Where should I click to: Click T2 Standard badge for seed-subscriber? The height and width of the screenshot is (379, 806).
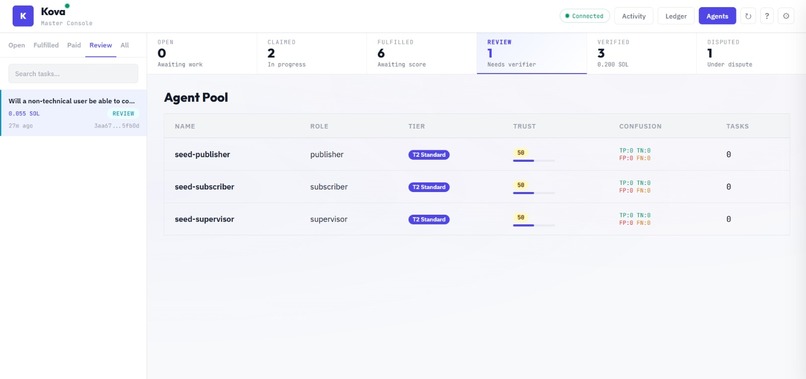click(429, 187)
